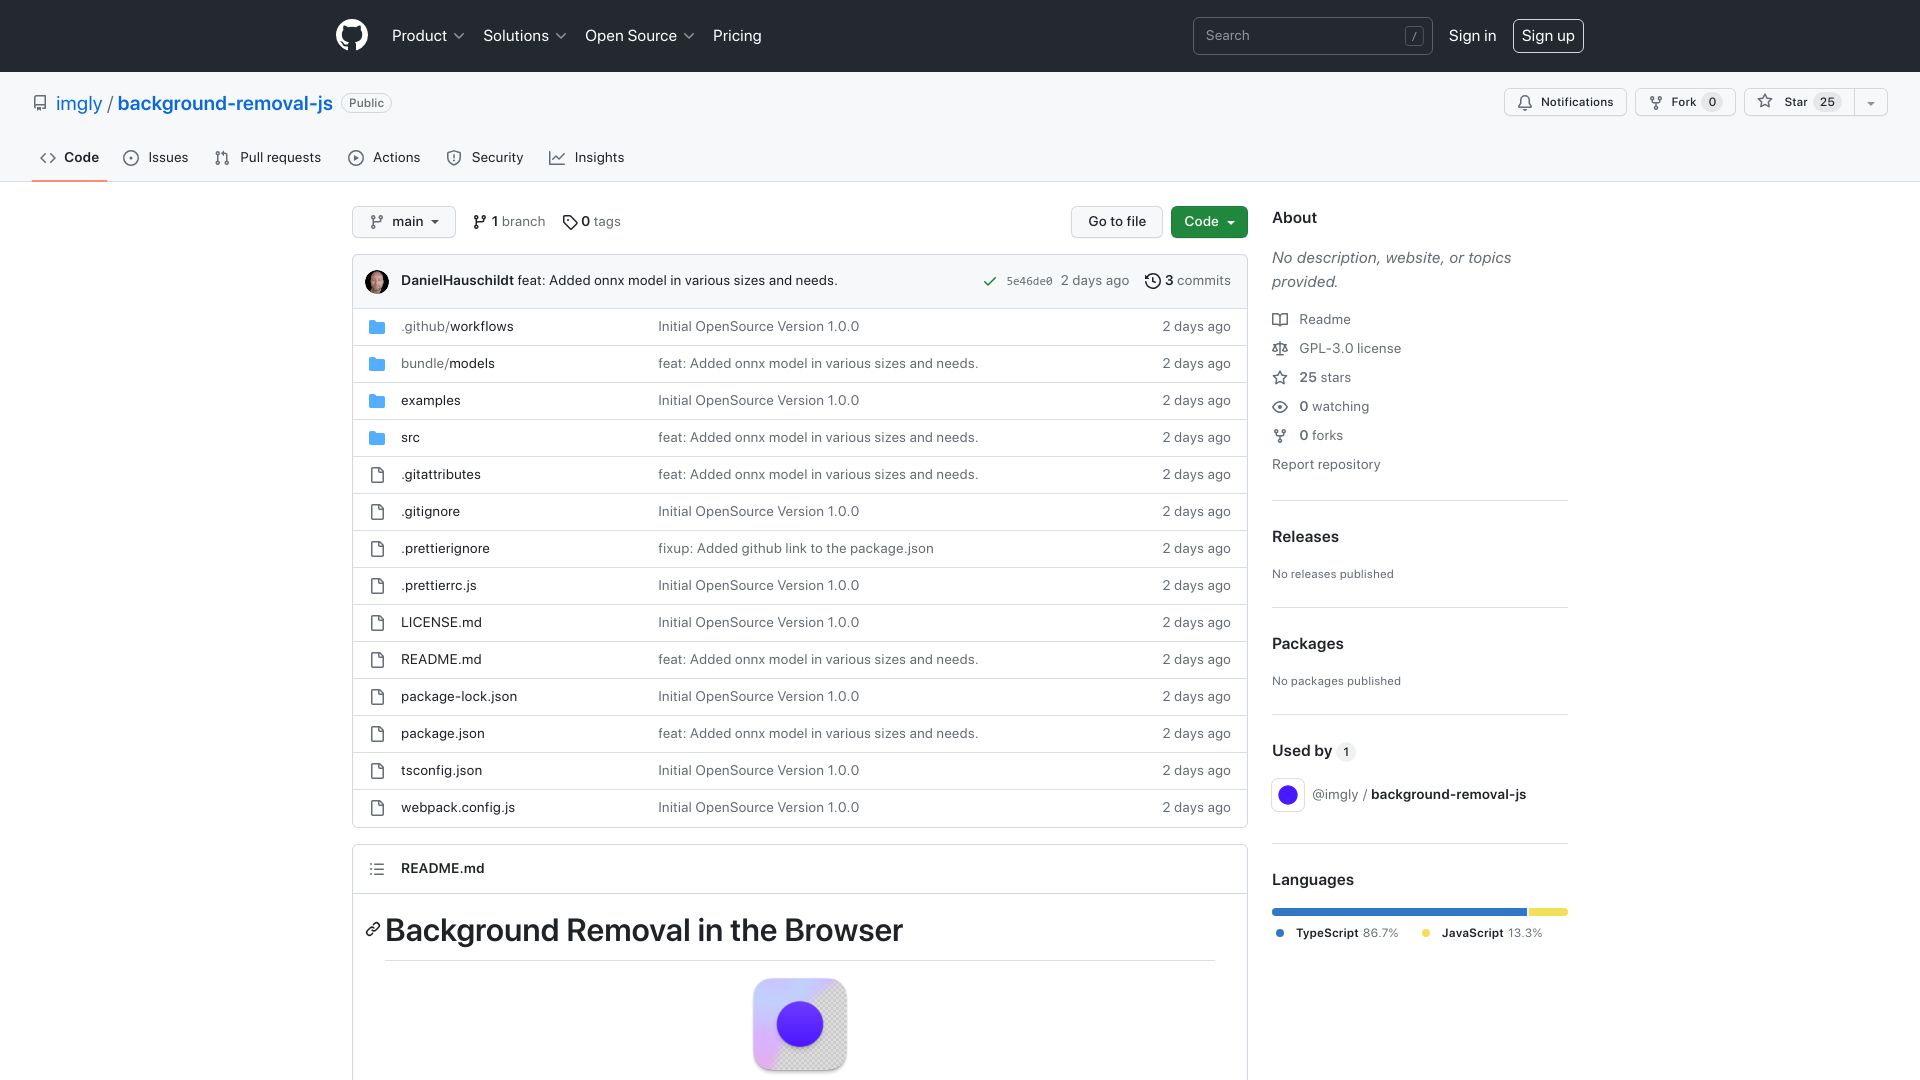This screenshot has height=1080, width=1920.
Task: Open the Solutions menu in header
Action: tap(525, 36)
